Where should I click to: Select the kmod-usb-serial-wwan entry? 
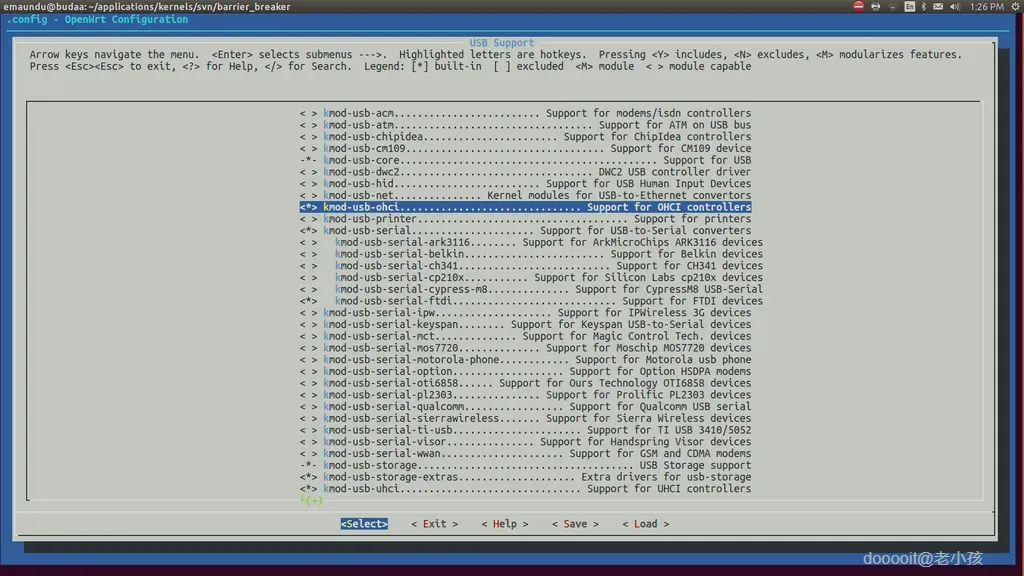tap(525, 454)
